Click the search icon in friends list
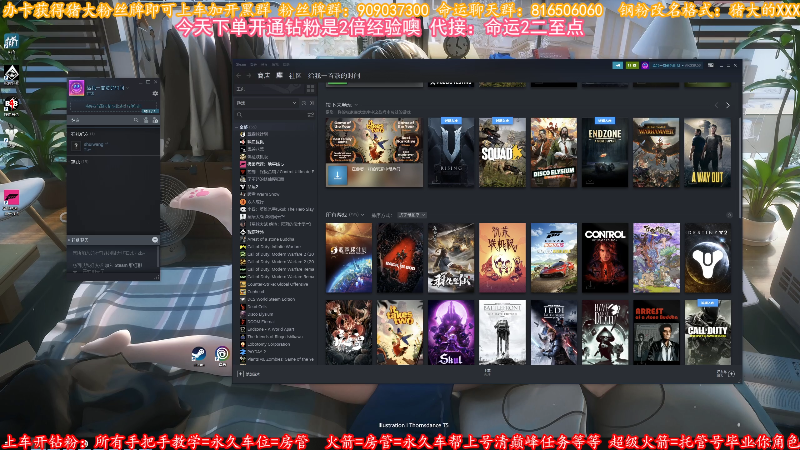The height and width of the screenshot is (450, 800). [136, 120]
